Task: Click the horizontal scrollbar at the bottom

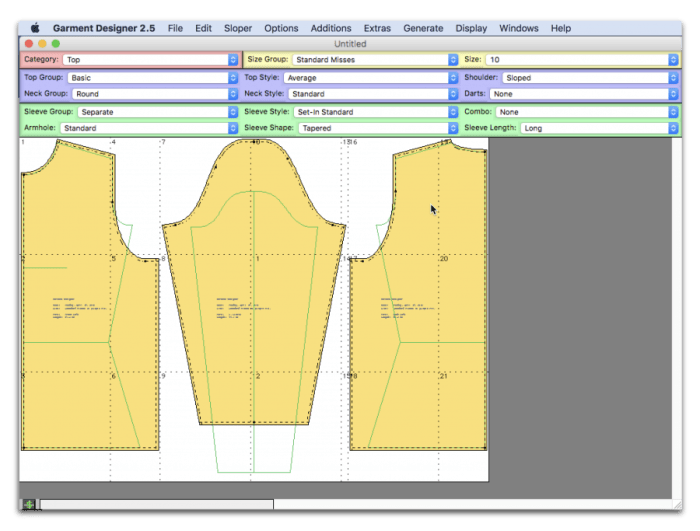Action: (x=157, y=505)
